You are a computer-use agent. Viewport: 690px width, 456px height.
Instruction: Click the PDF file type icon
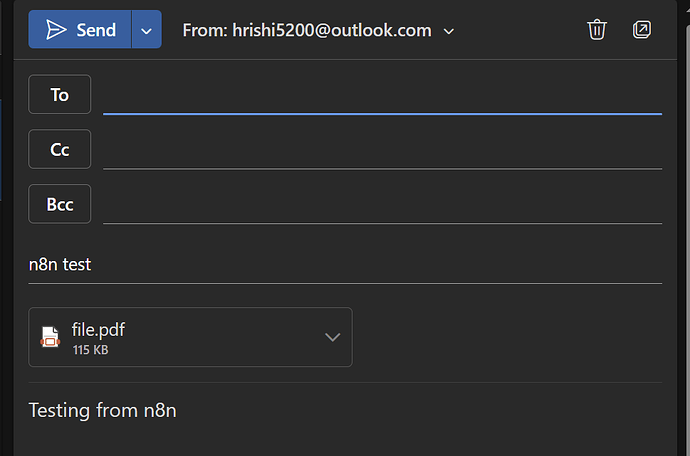click(x=50, y=337)
